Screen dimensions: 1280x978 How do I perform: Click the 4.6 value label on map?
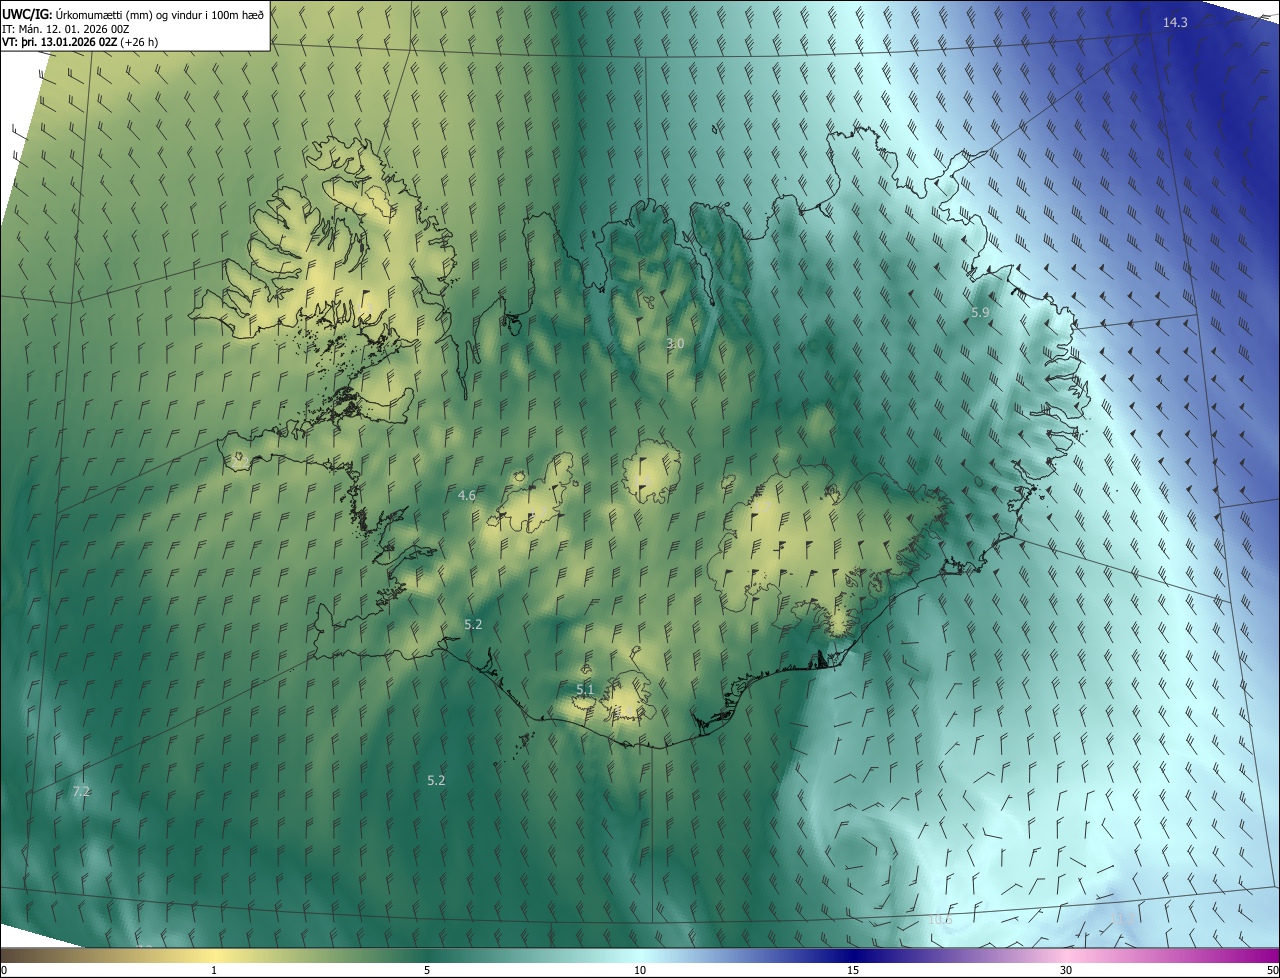(466, 495)
